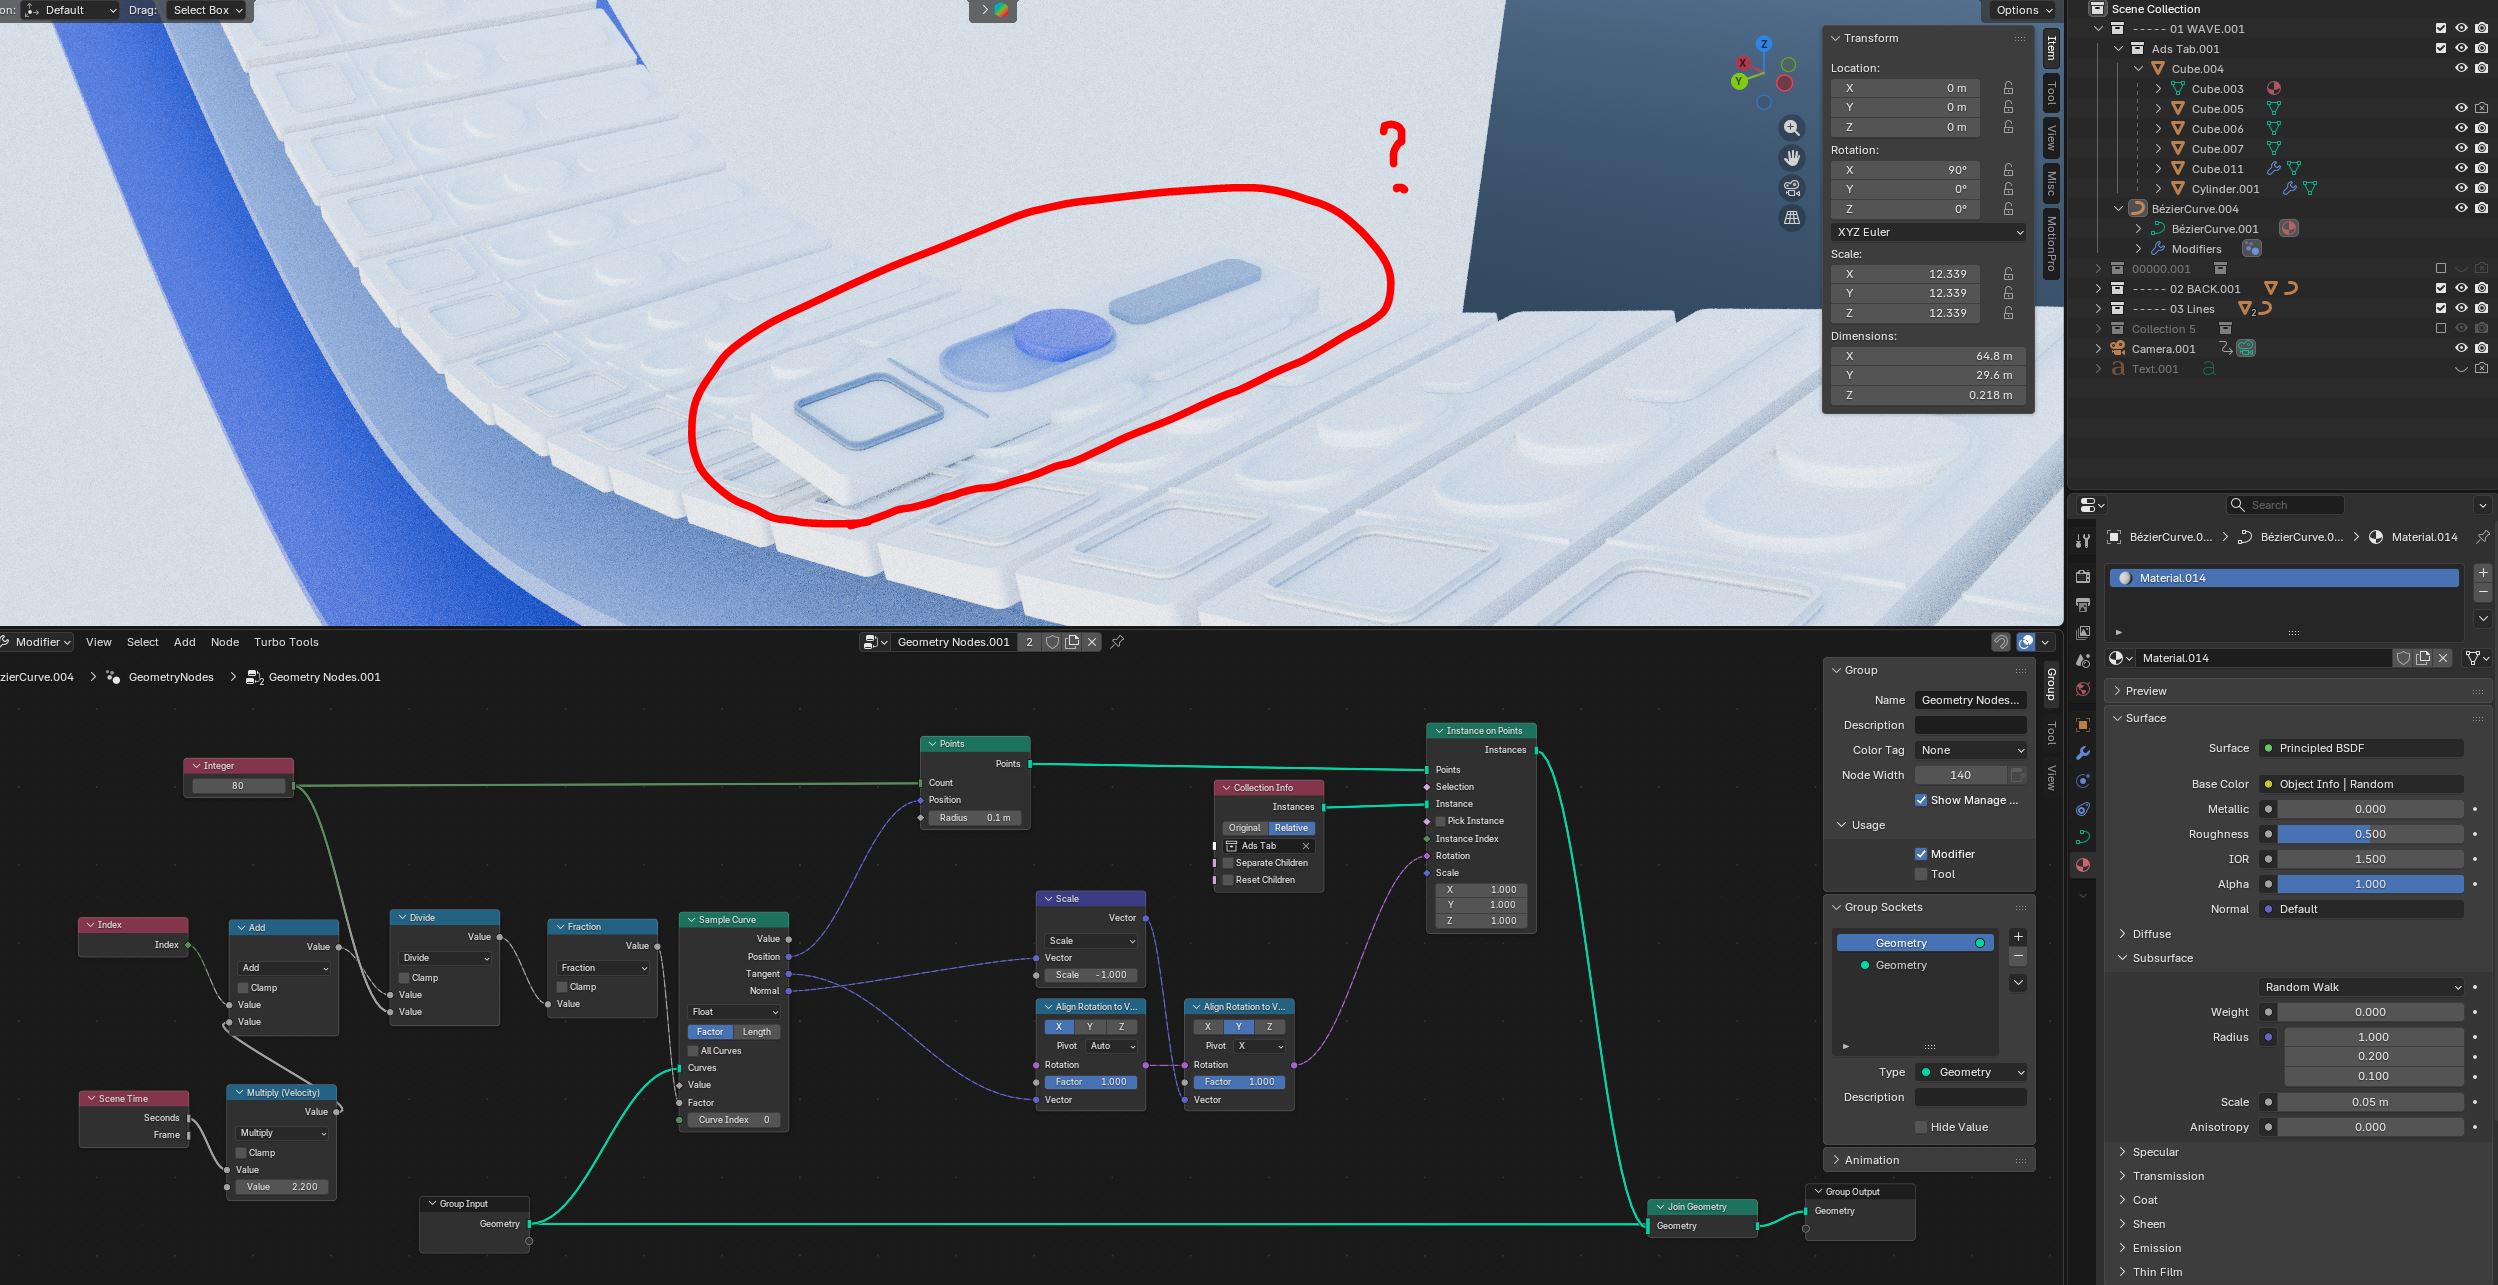
Task: Enable the Clamp checkbox in Add node
Action: [243, 988]
